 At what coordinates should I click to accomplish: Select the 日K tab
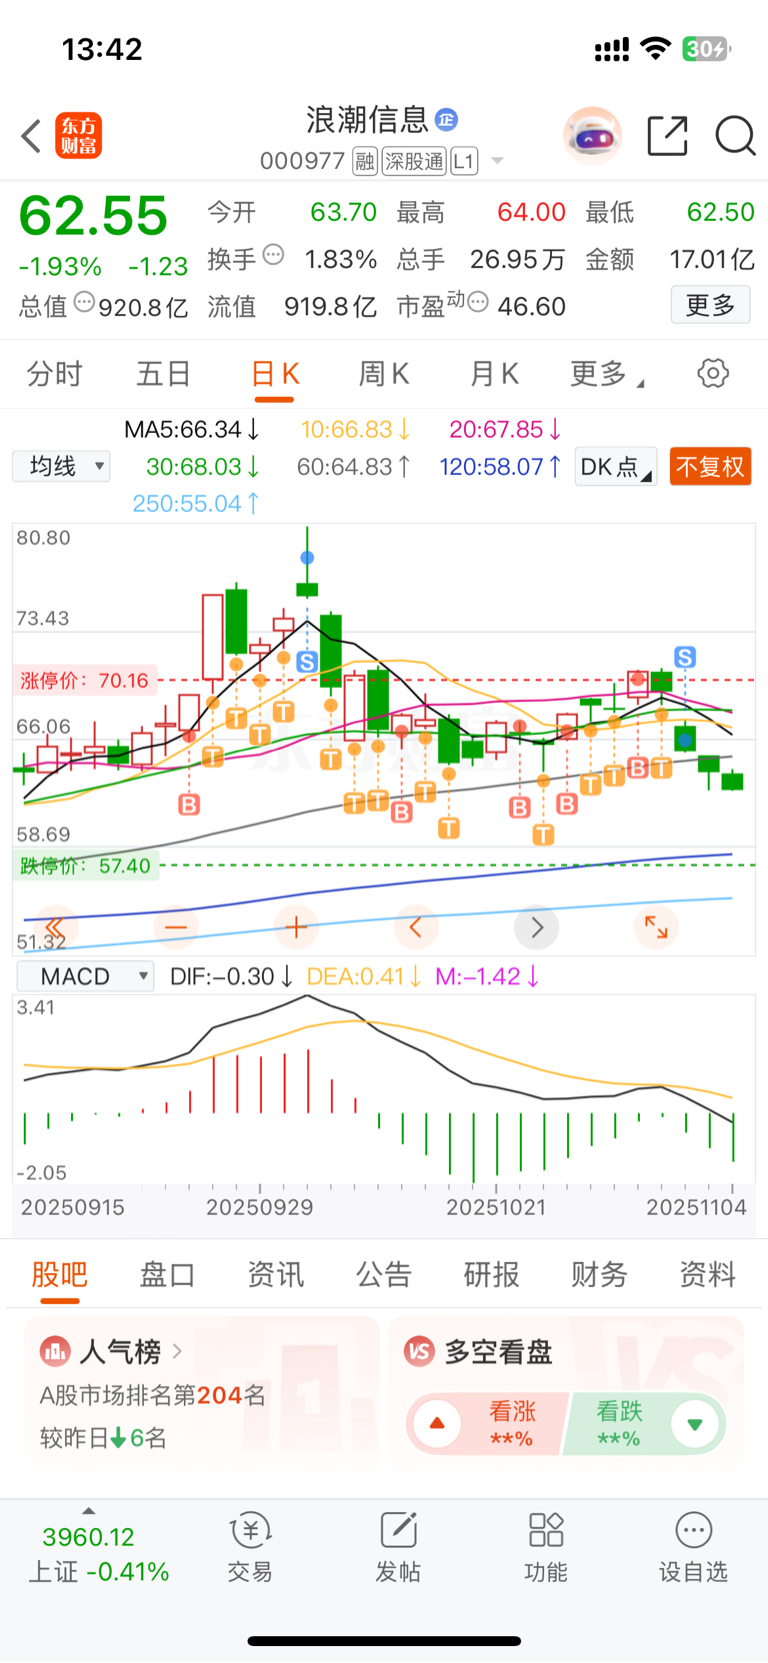coord(275,374)
